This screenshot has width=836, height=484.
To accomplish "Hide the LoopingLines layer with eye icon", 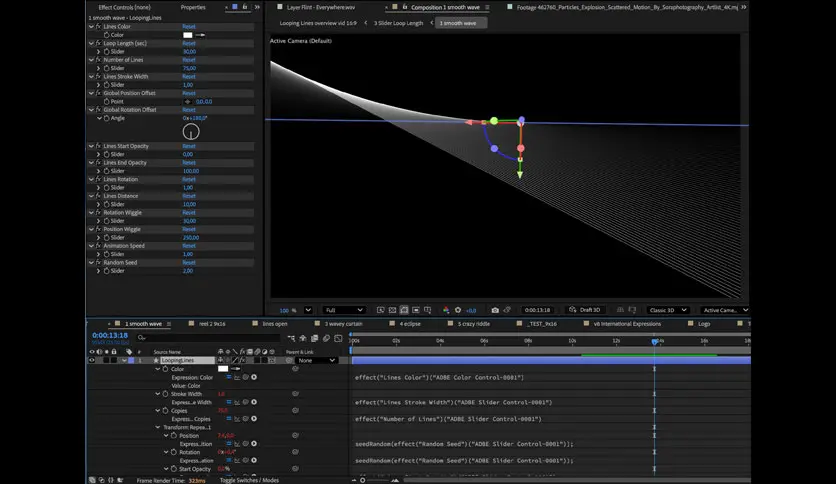I will click(92, 360).
